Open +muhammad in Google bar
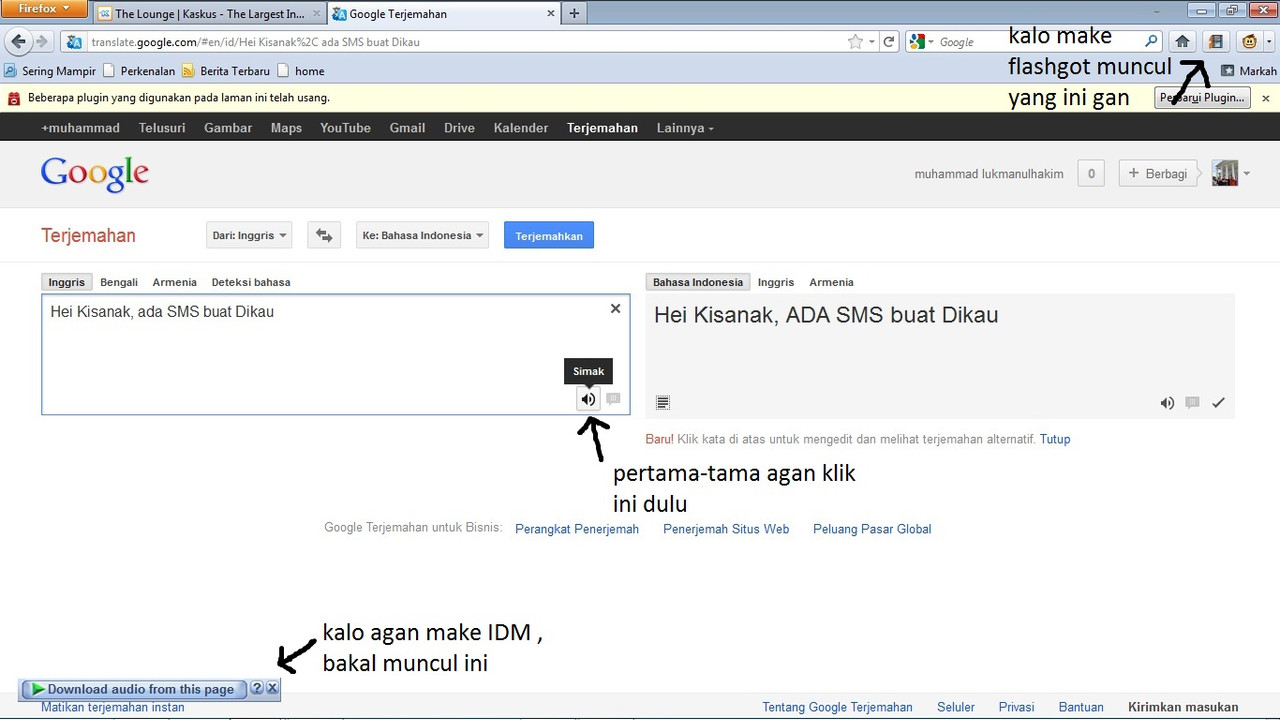Image resolution: width=1280 pixels, height=720 pixels. (x=80, y=128)
